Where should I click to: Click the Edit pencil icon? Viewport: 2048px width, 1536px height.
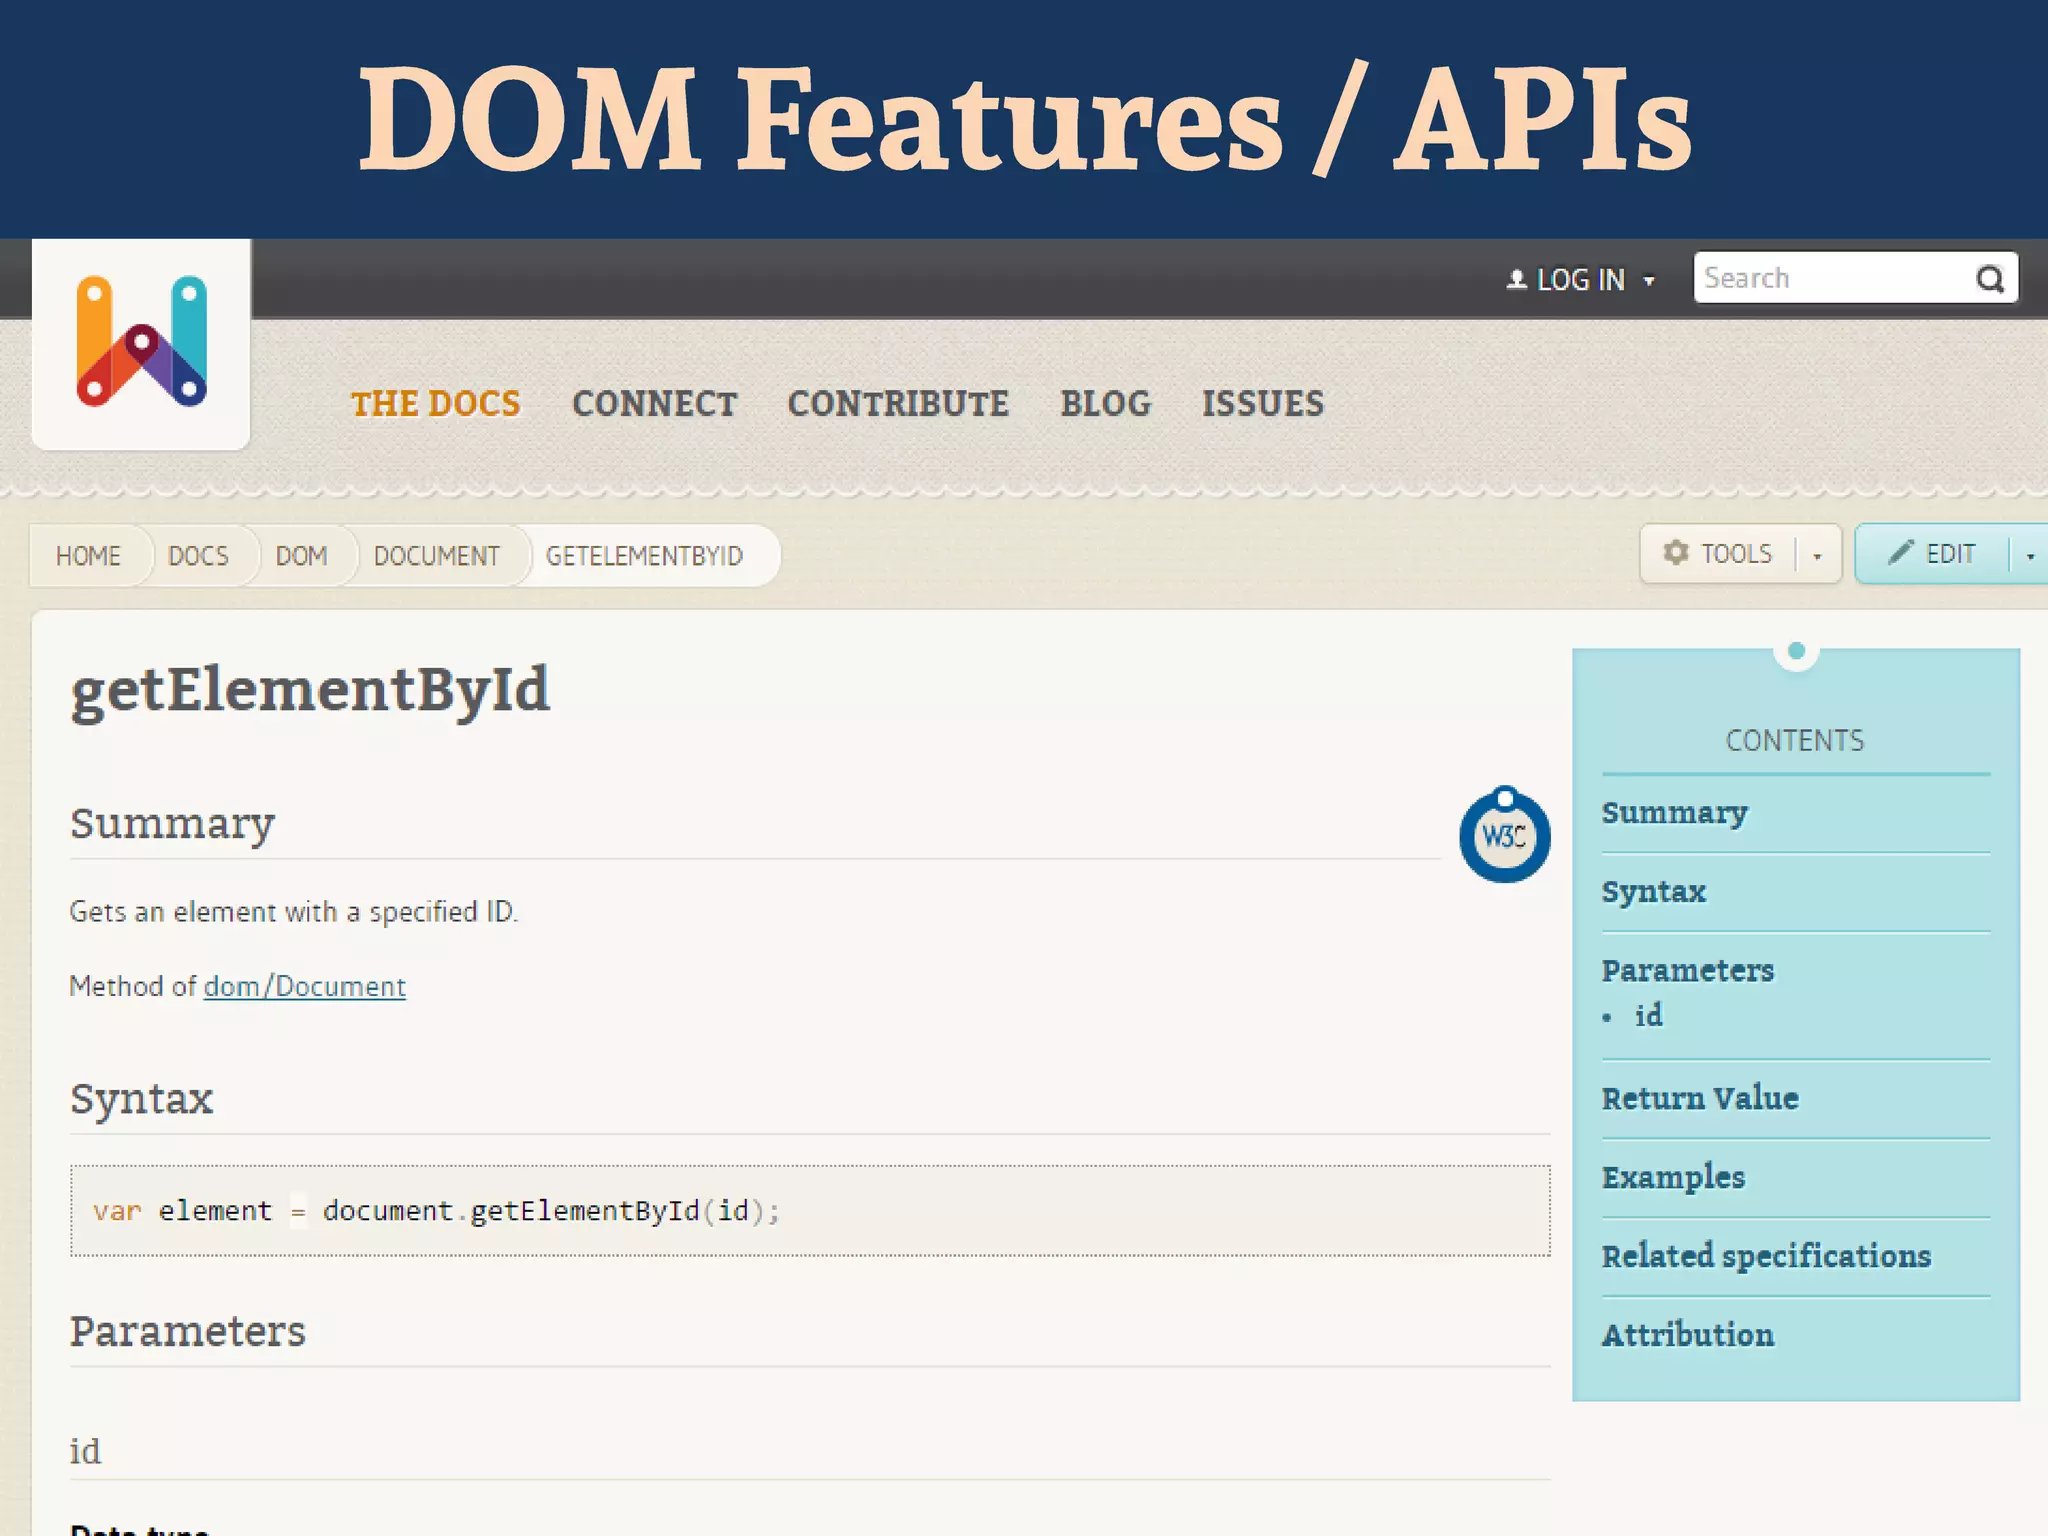(x=1900, y=553)
